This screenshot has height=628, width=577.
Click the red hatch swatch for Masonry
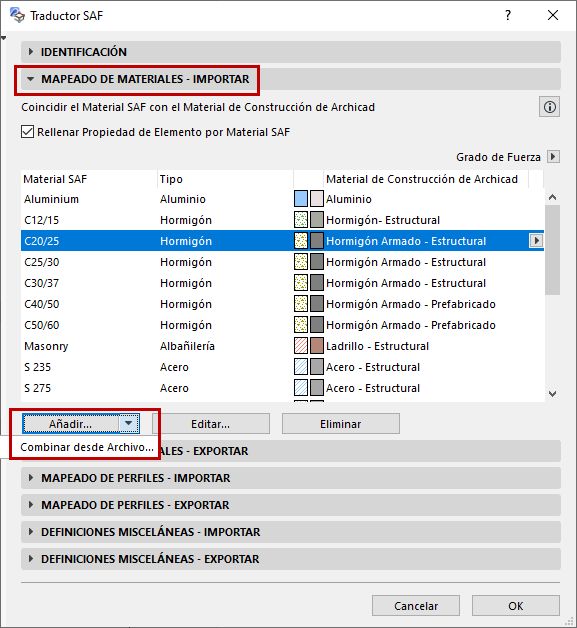click(301, 346)
